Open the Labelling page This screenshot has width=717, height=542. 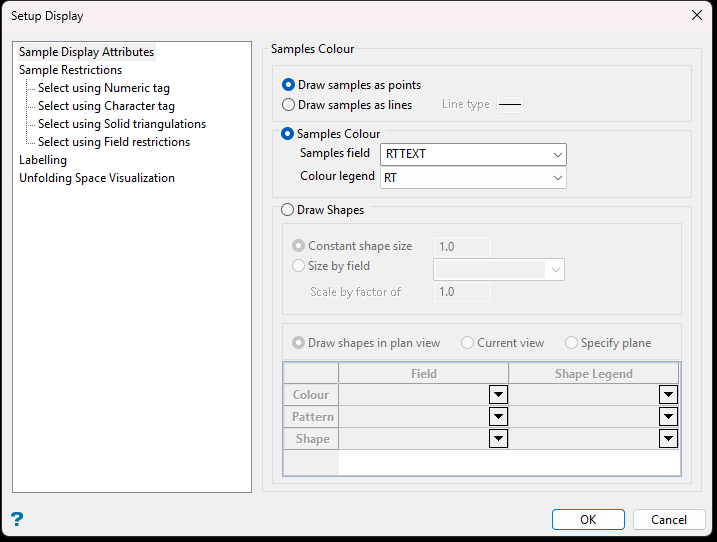43,160
